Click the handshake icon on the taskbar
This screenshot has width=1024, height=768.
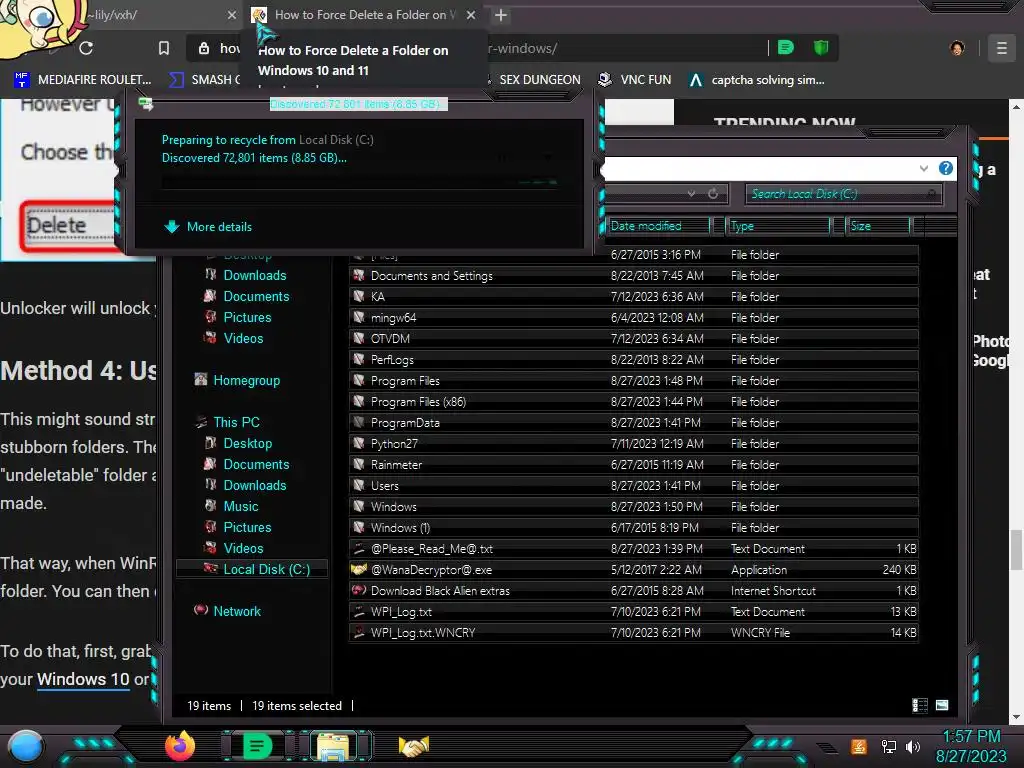[x=413, y=746]
